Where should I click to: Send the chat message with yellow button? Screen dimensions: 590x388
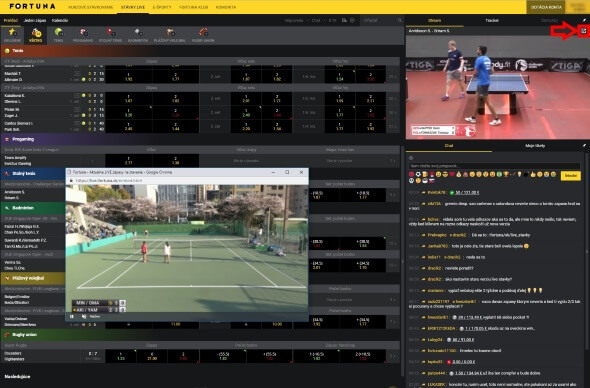tap(570, 176)
